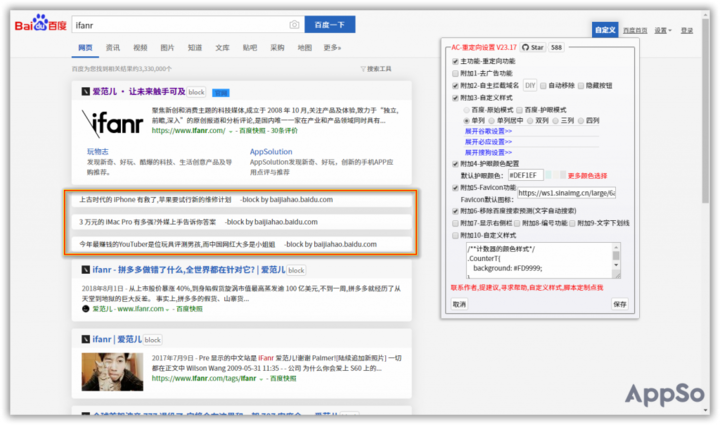Select 百度-原始模式 radio button
This screenshot has height=425, width=720.
click(467, 110)
